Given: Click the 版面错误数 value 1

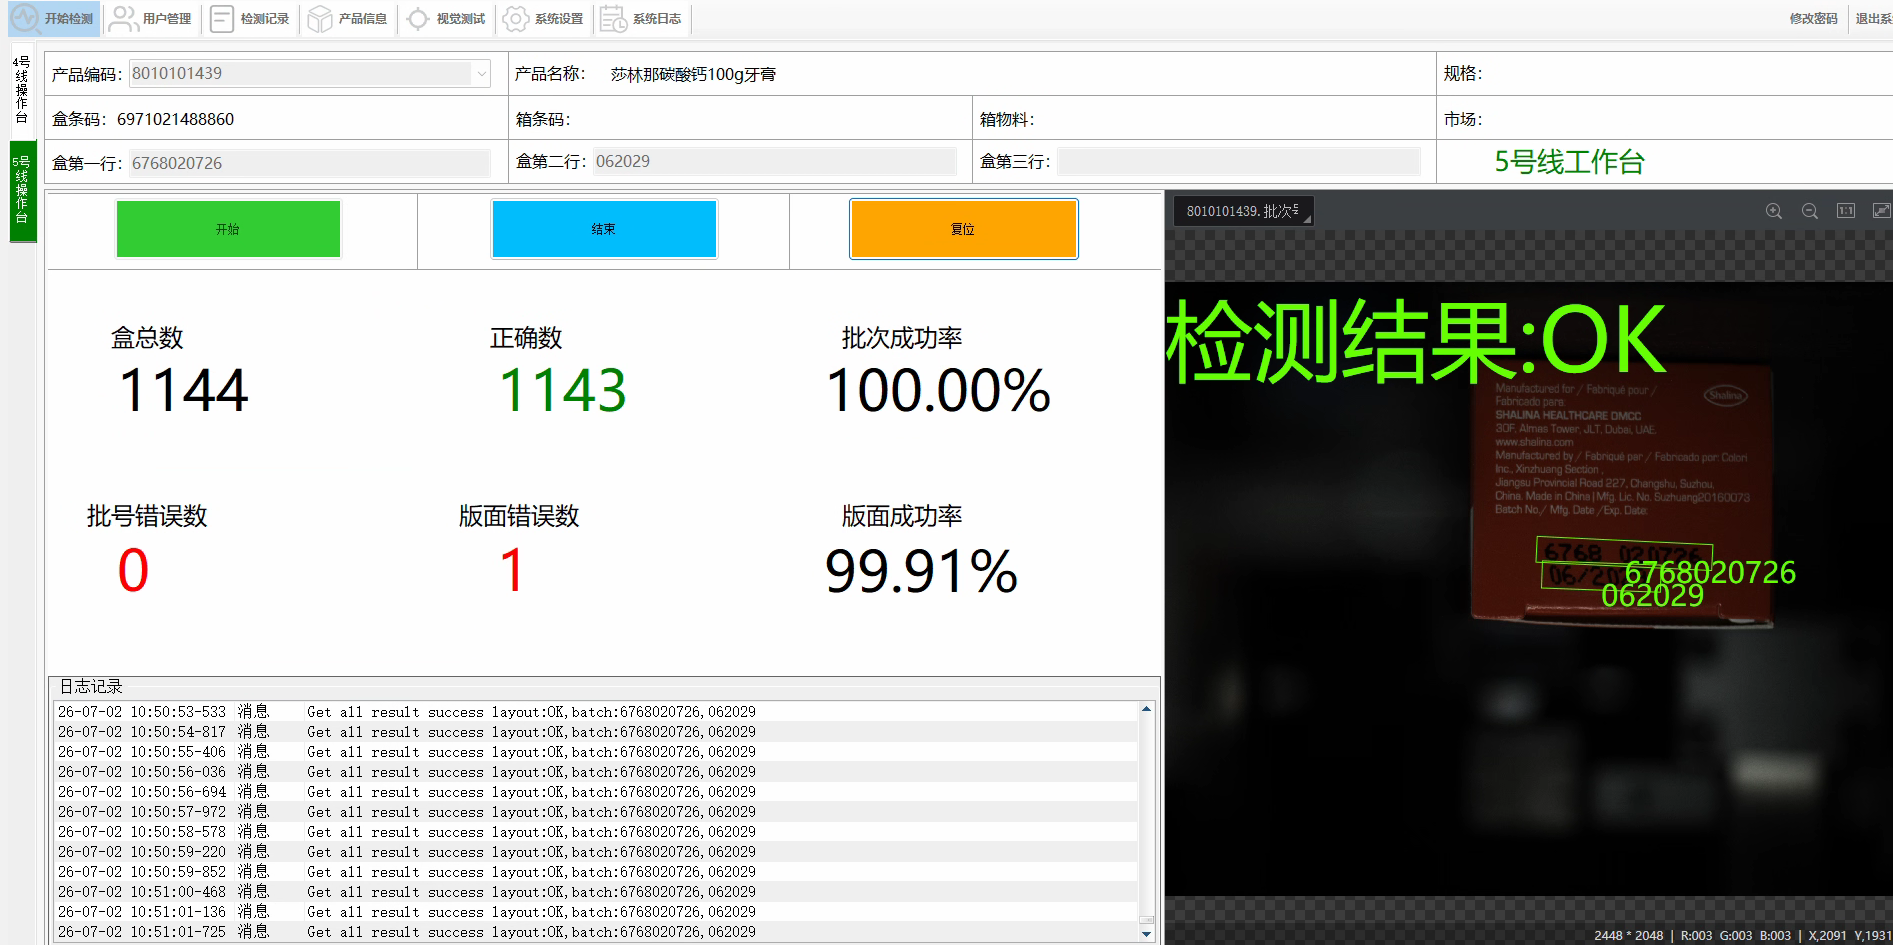Looking at the screenshot, I should tap(512, 571).
